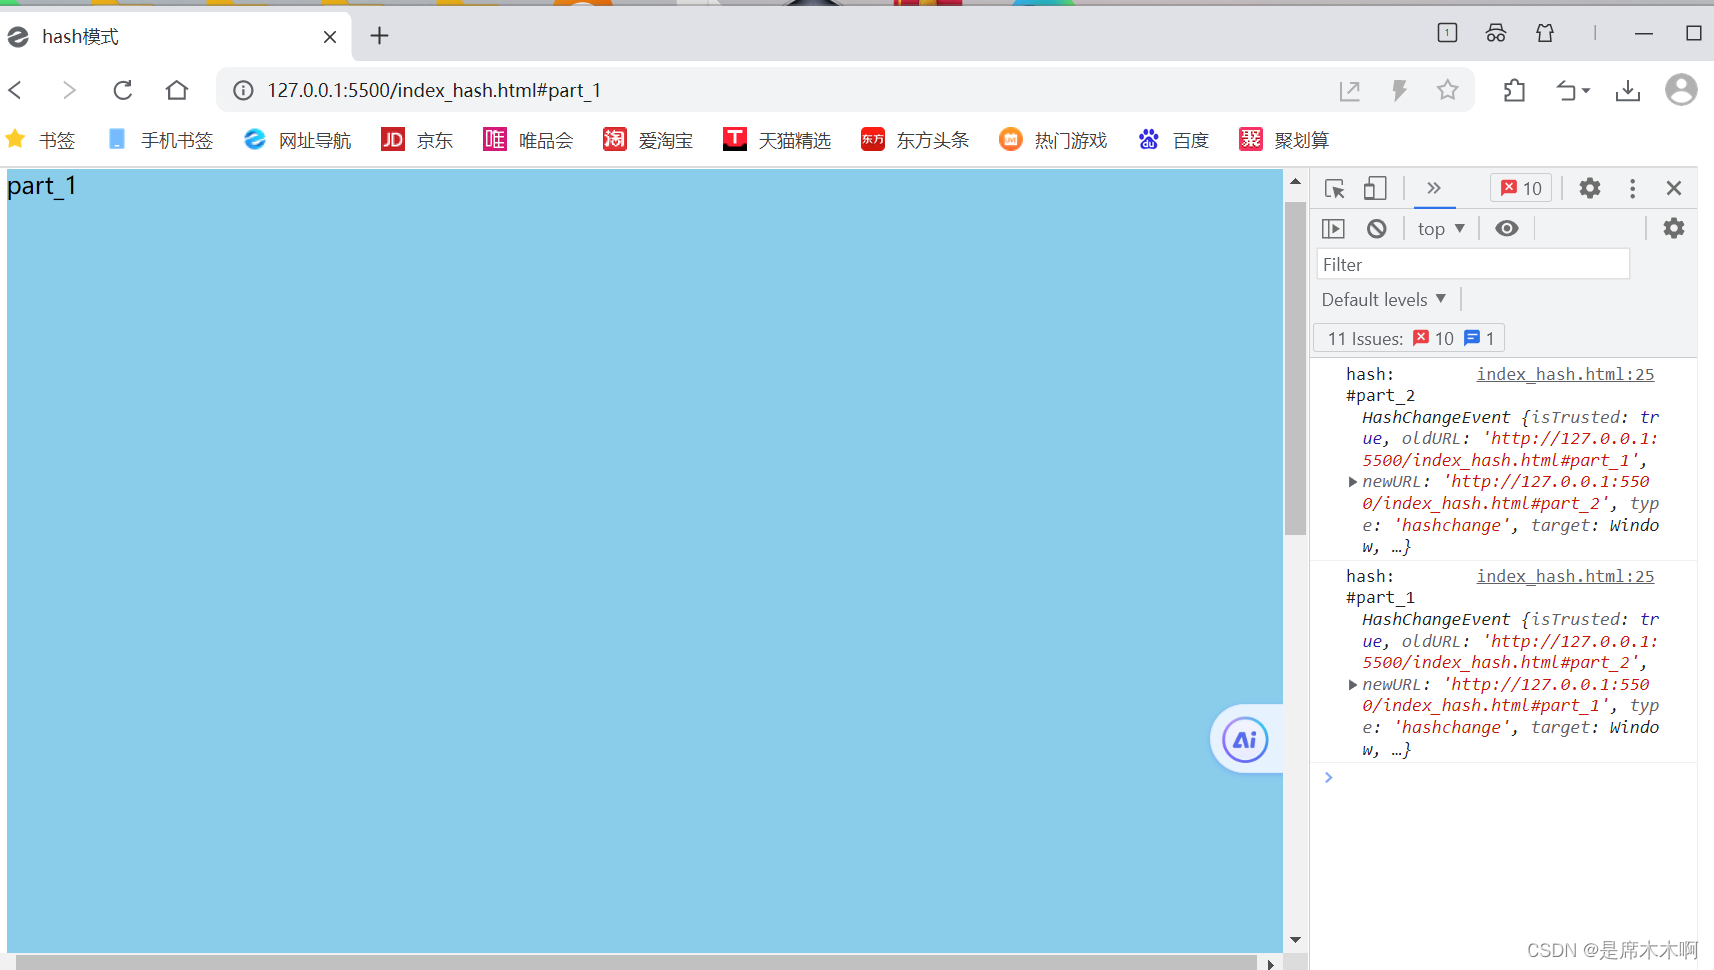Select inspect element tool in DevTools

(x=1335, y=188)
